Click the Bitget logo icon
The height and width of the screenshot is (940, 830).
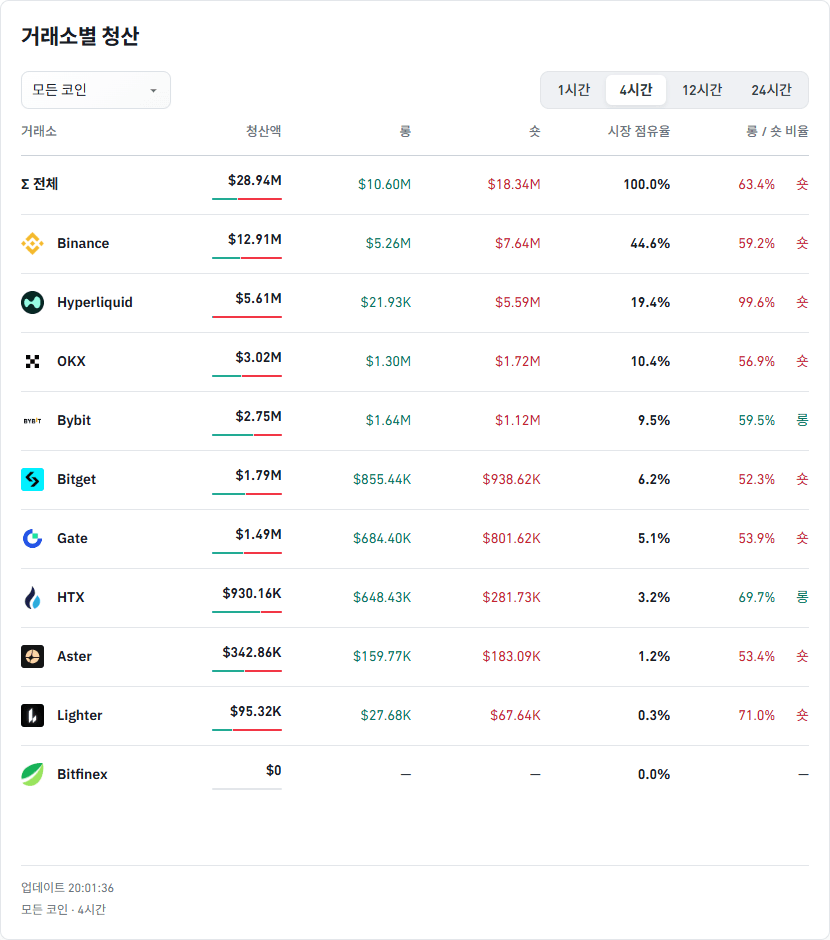pyautogui.click(x=32, y=480)
